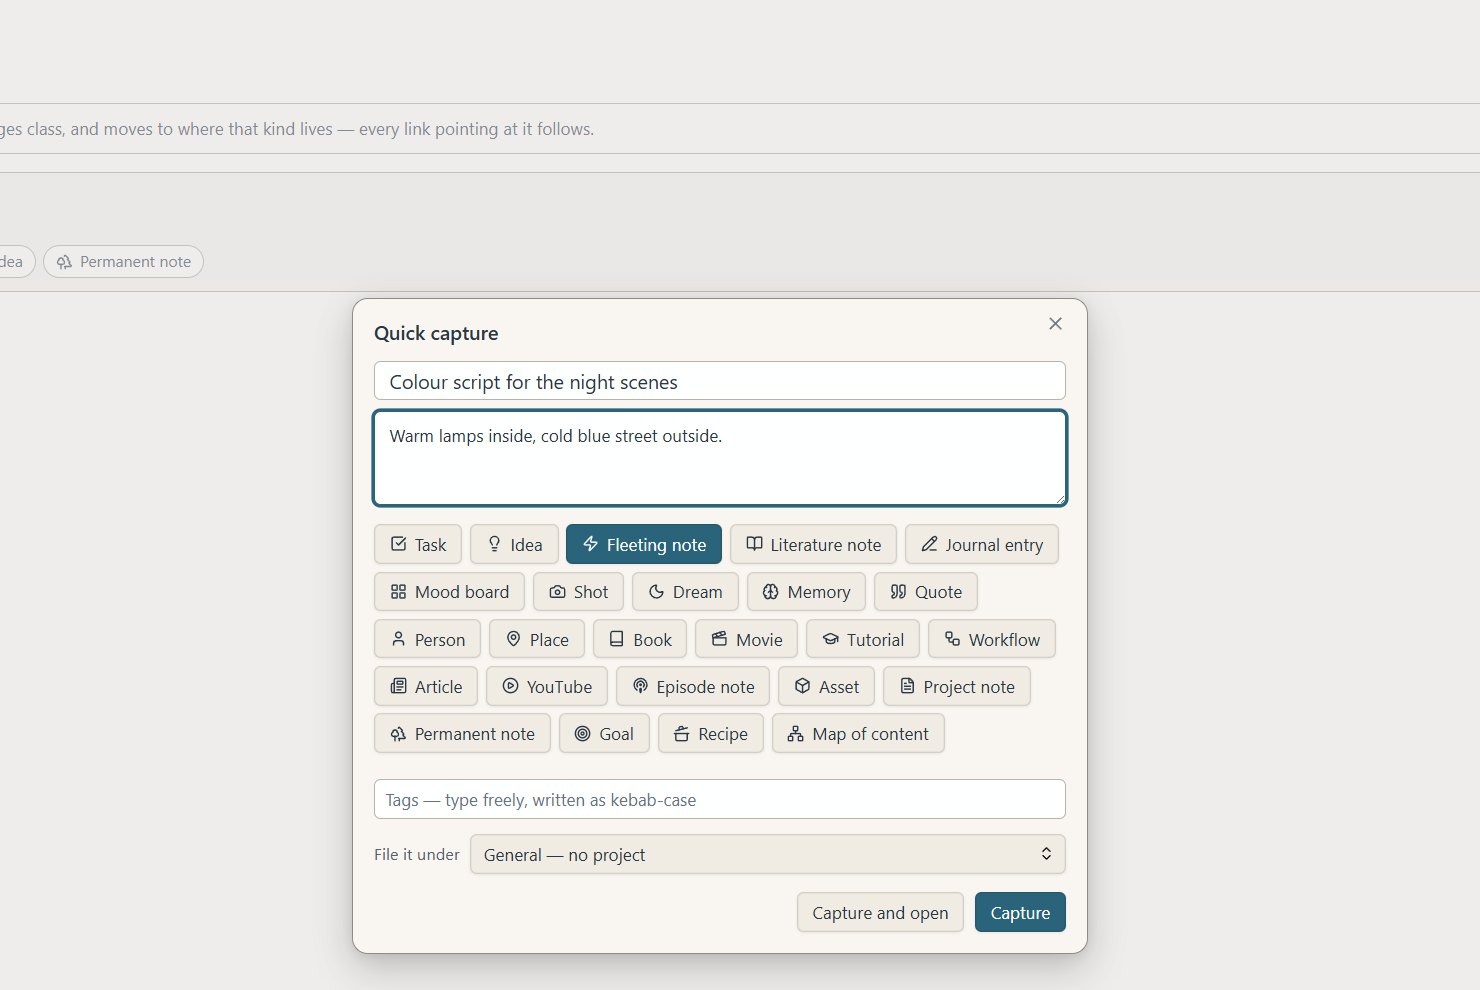Choose the Idea lightbulb chip
The width and height of the screenshot is (1480, 990).
(514, 544)
